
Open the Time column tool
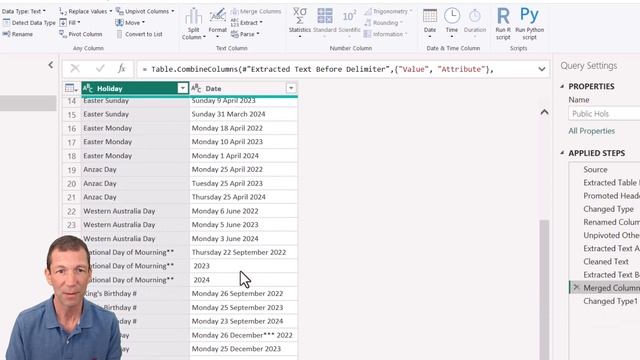tap(452, 22)
